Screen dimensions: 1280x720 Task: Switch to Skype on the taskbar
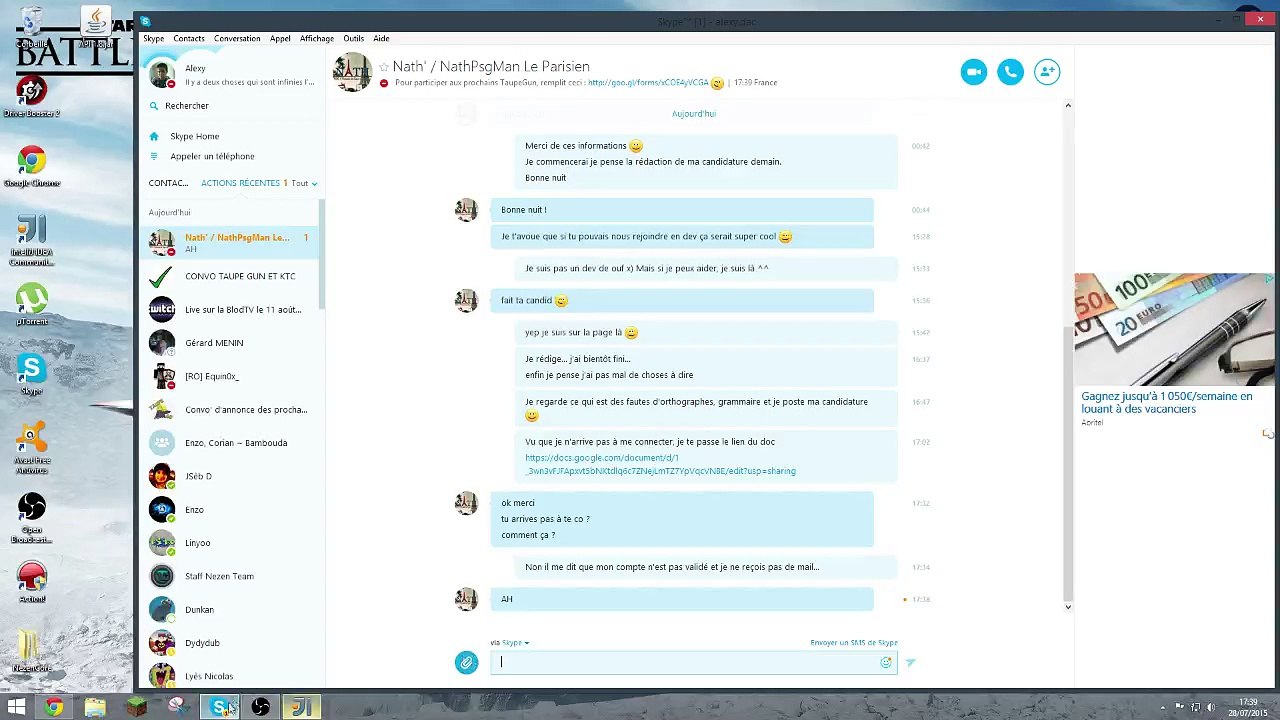(219, 708)
